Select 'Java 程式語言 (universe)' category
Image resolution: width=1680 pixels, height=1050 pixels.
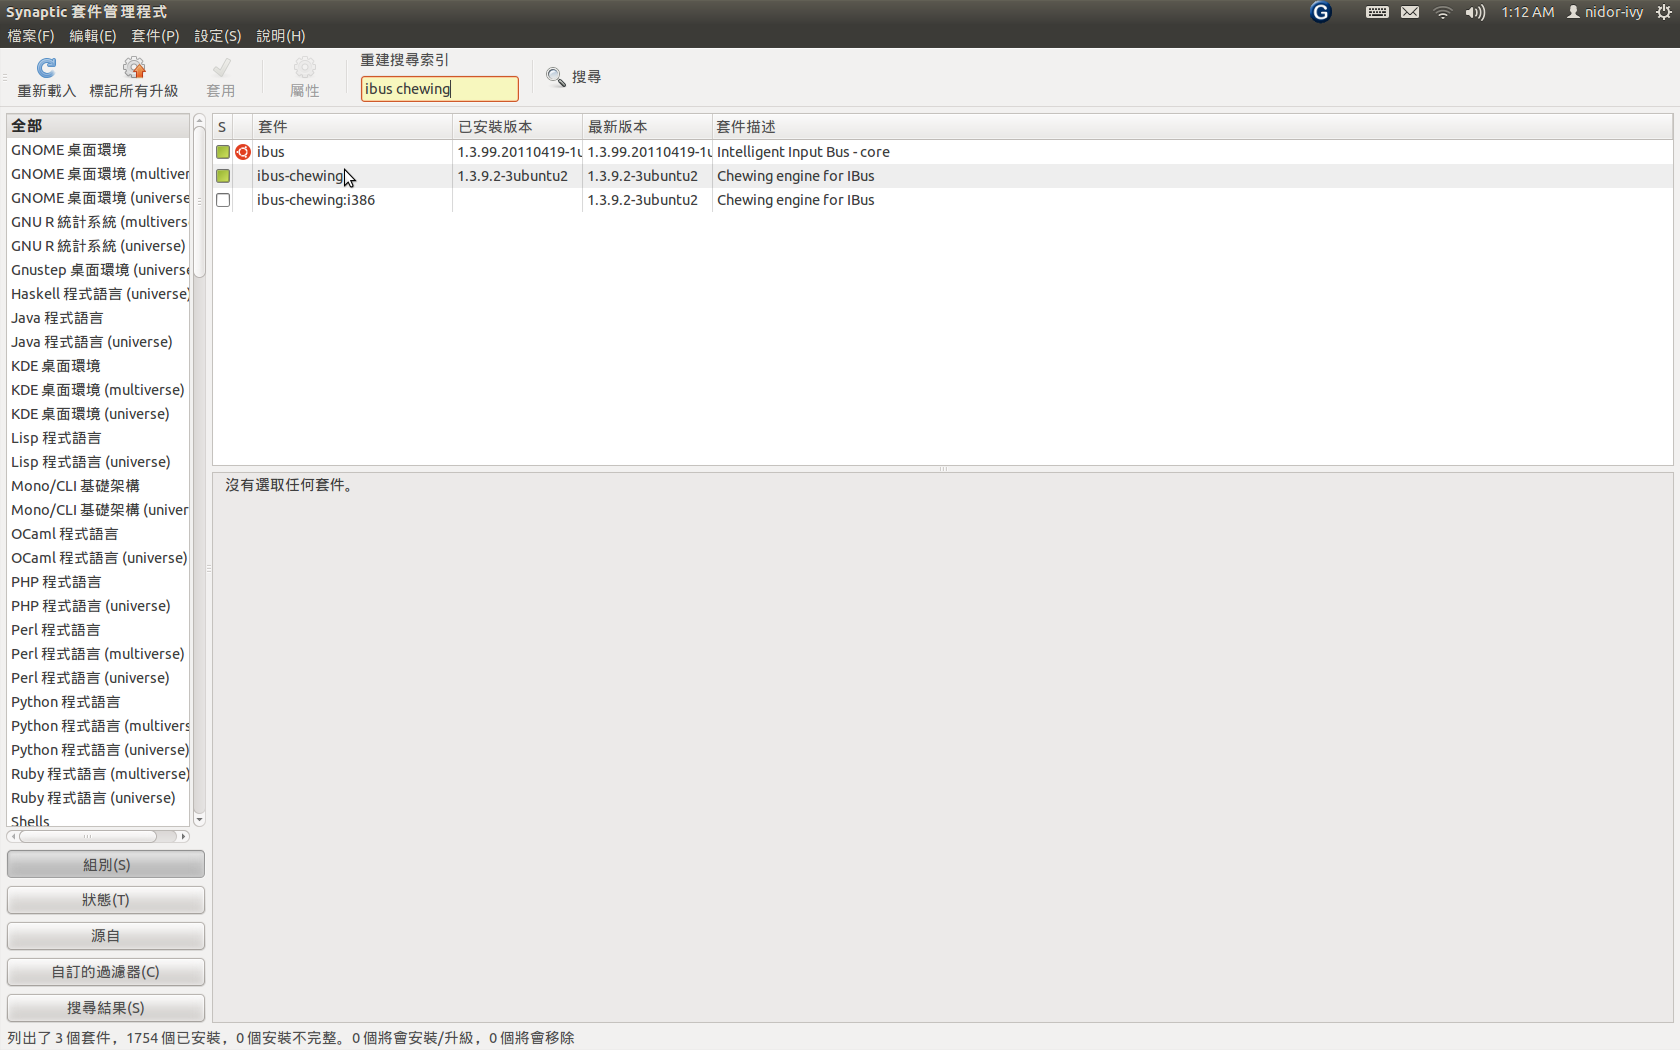98,342
